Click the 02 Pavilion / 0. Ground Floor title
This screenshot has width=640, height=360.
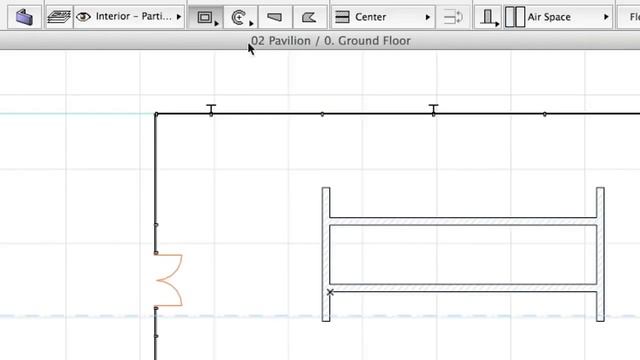[331, 41]
